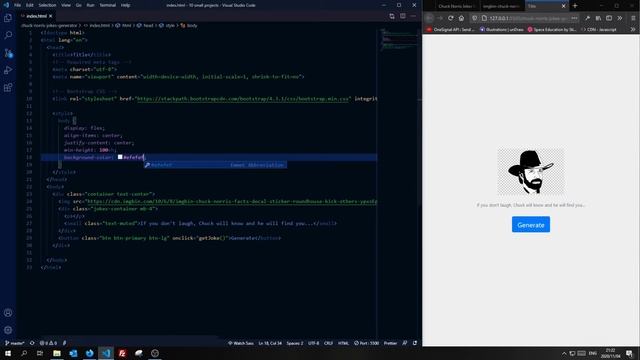640x360 pixels.
Task: Open the Help menu in VS Code
Action: click(125, 5)
